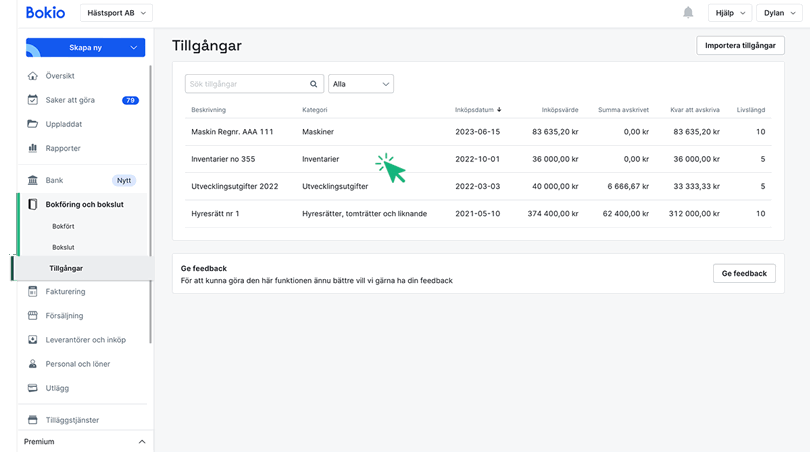Expand the Hjälp dropdown menu
Image resolution: width=810 pixels, height=452 pixels.
click(728, 13)
